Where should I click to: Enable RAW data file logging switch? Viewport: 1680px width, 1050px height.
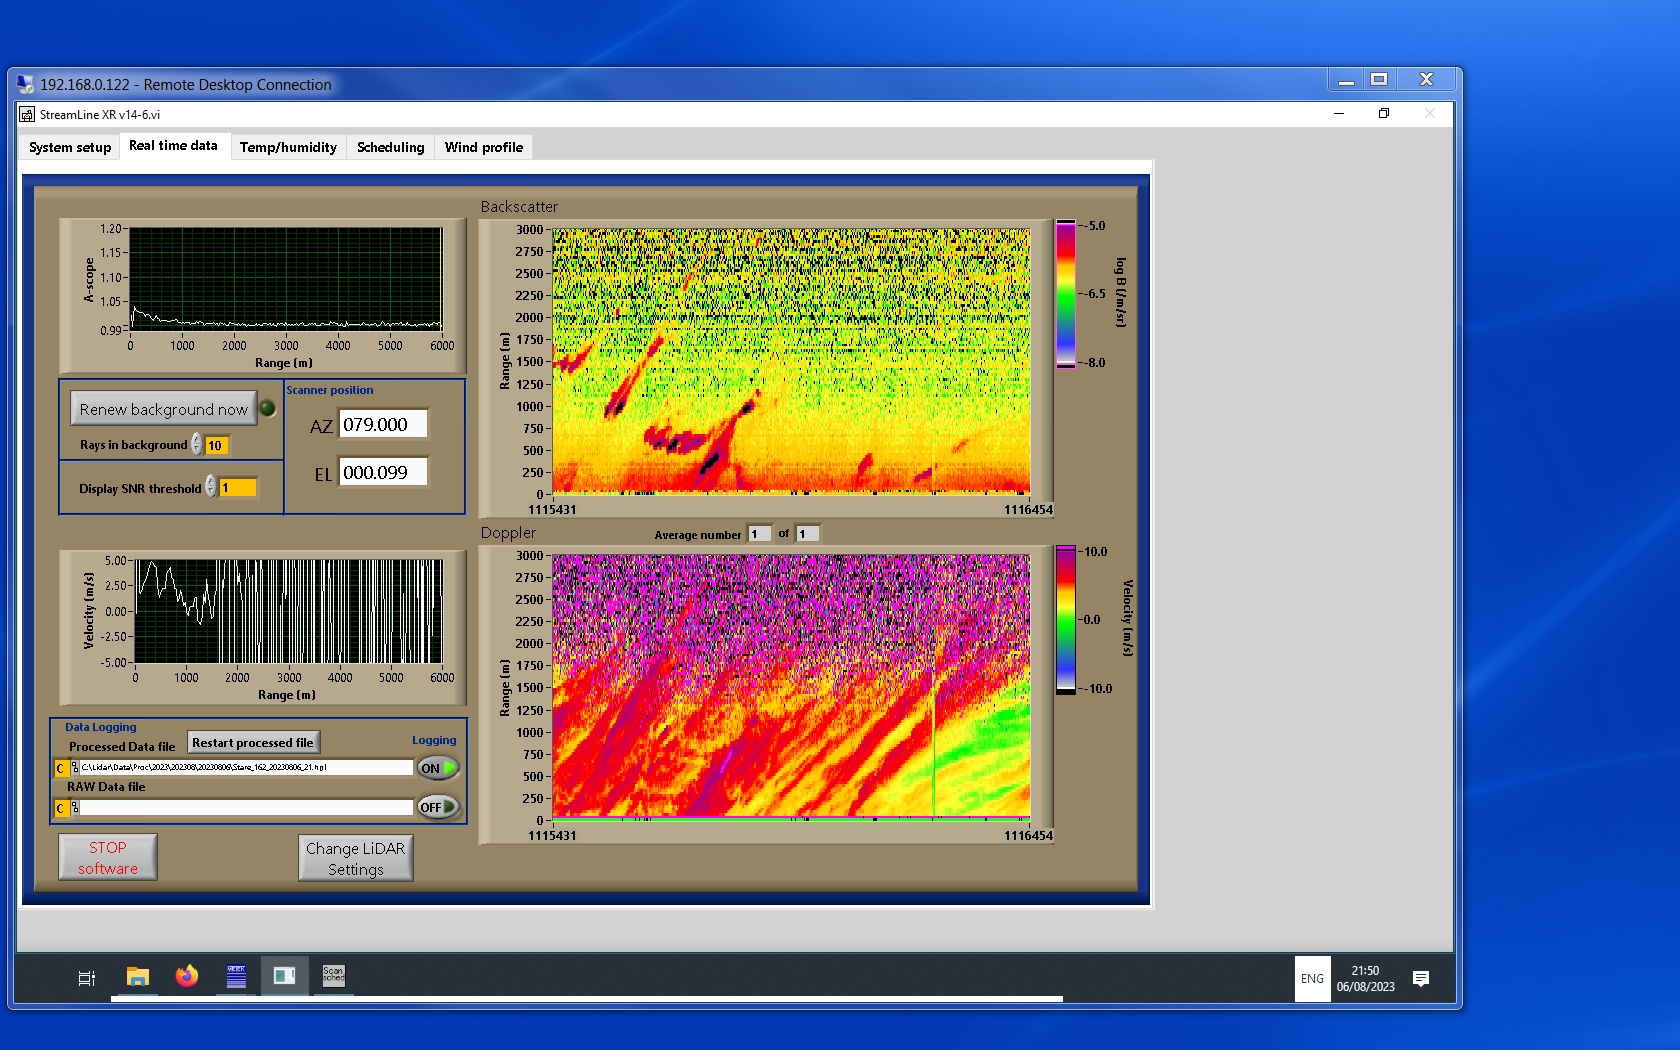point(438,807)
